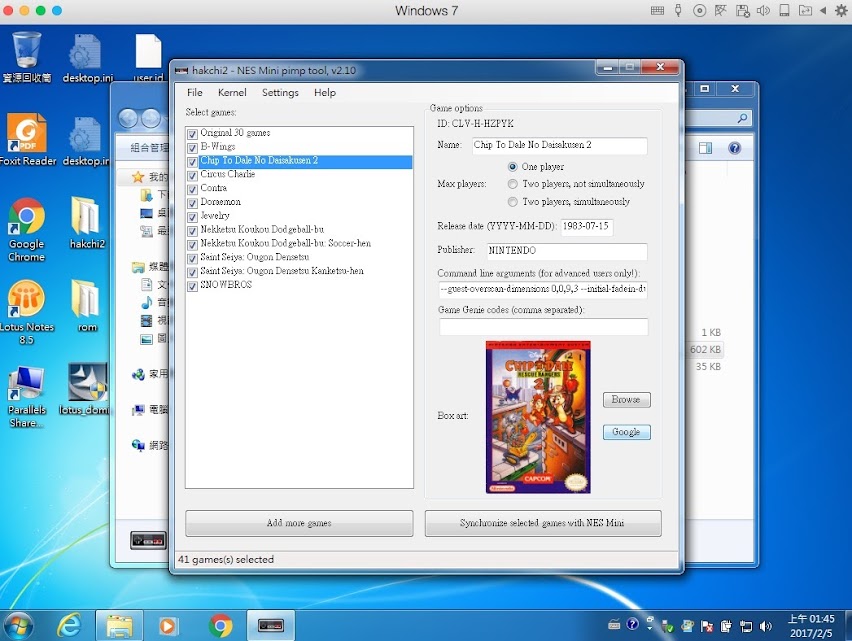
Task: Click the taskbar clock showing 01:45
Action: [x=811, y=626]
